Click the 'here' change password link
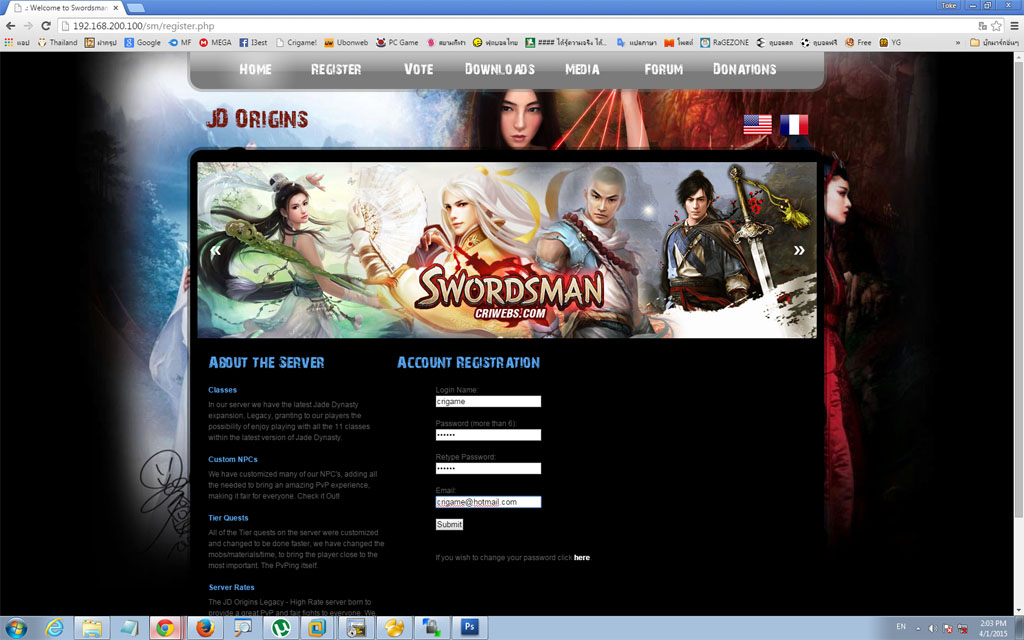Screen dimensions: 1024x640 point(582,558)
